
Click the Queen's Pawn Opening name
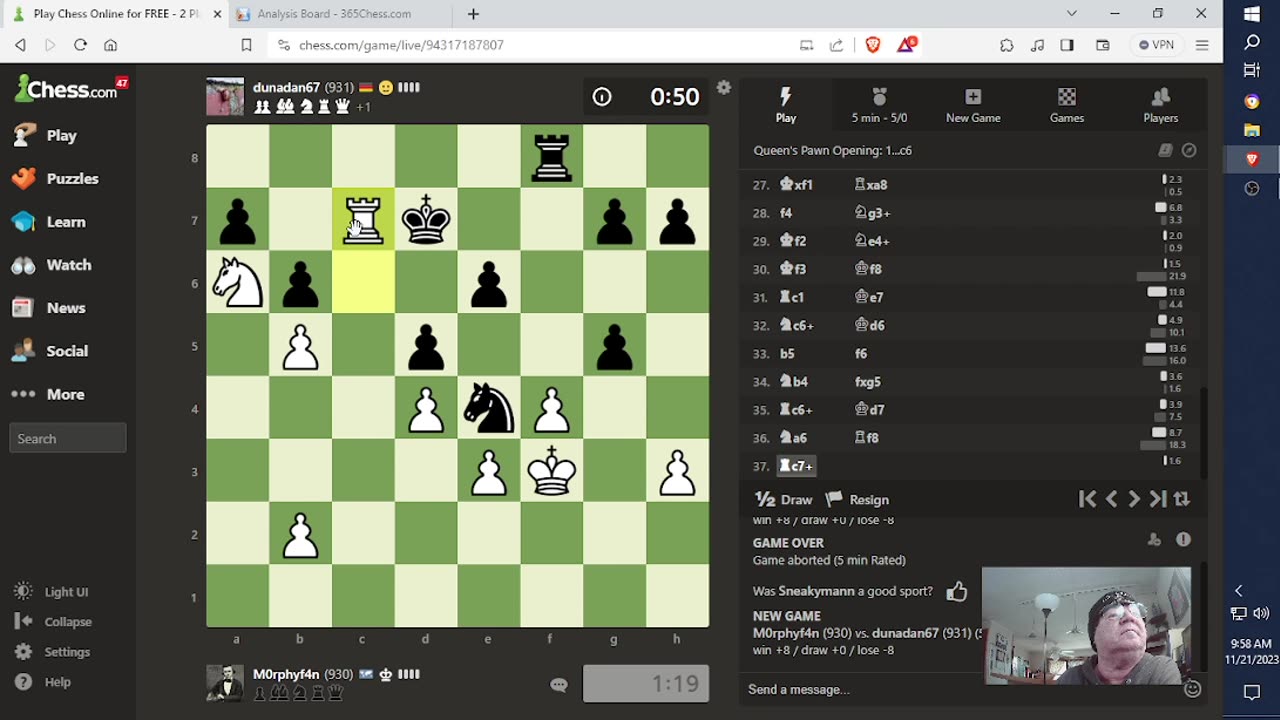click(x=832, y=151)
